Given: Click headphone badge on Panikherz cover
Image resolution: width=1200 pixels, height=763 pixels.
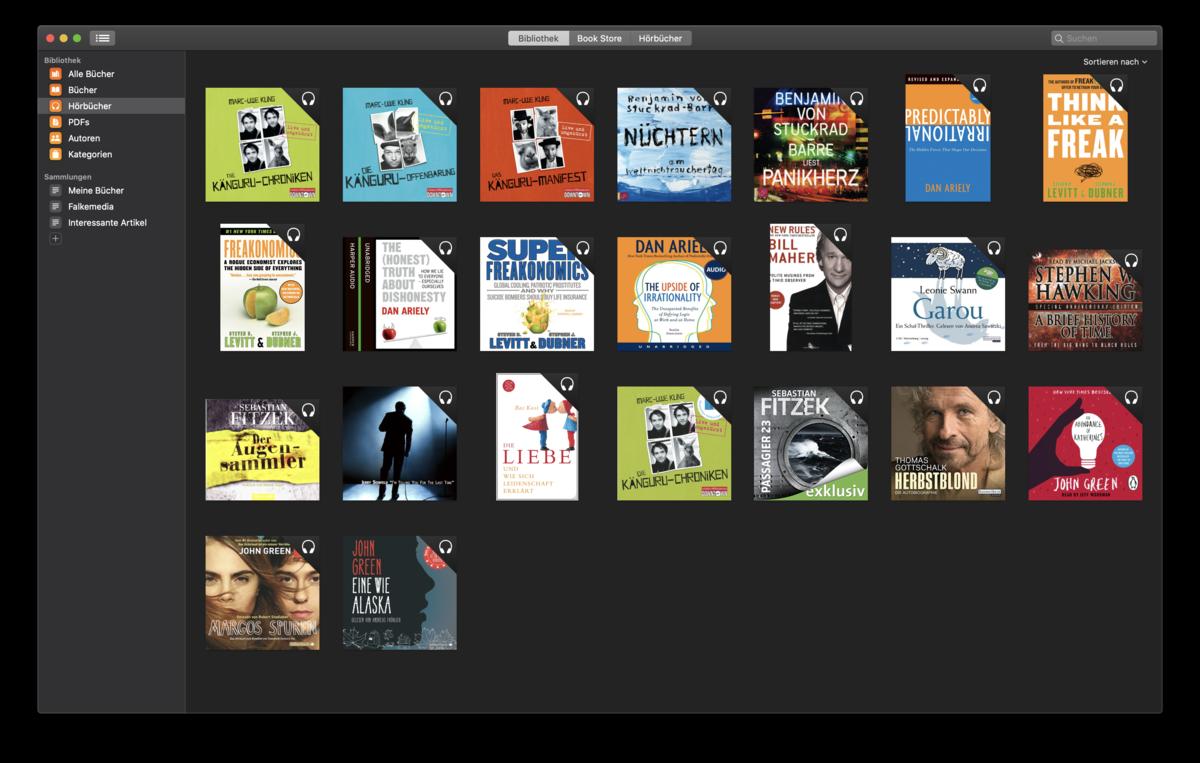Looking at the screenshot, I should 856,99.
